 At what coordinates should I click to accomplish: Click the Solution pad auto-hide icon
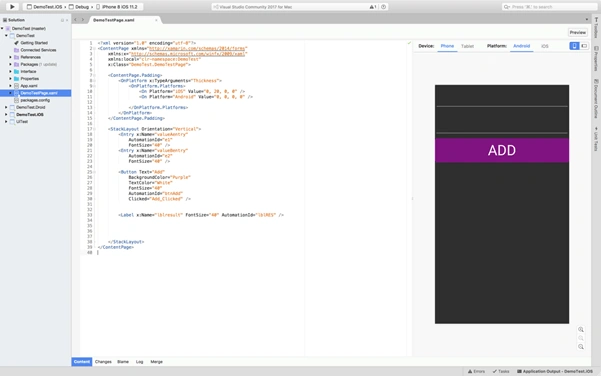pos(62,20)
